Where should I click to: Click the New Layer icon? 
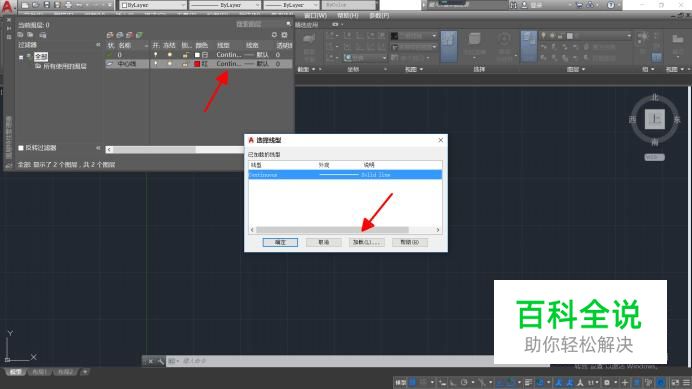click(110, 35)
